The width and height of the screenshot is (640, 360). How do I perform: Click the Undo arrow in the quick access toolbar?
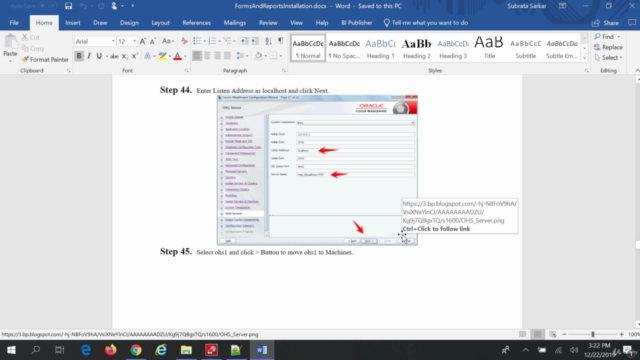point(83,6)
